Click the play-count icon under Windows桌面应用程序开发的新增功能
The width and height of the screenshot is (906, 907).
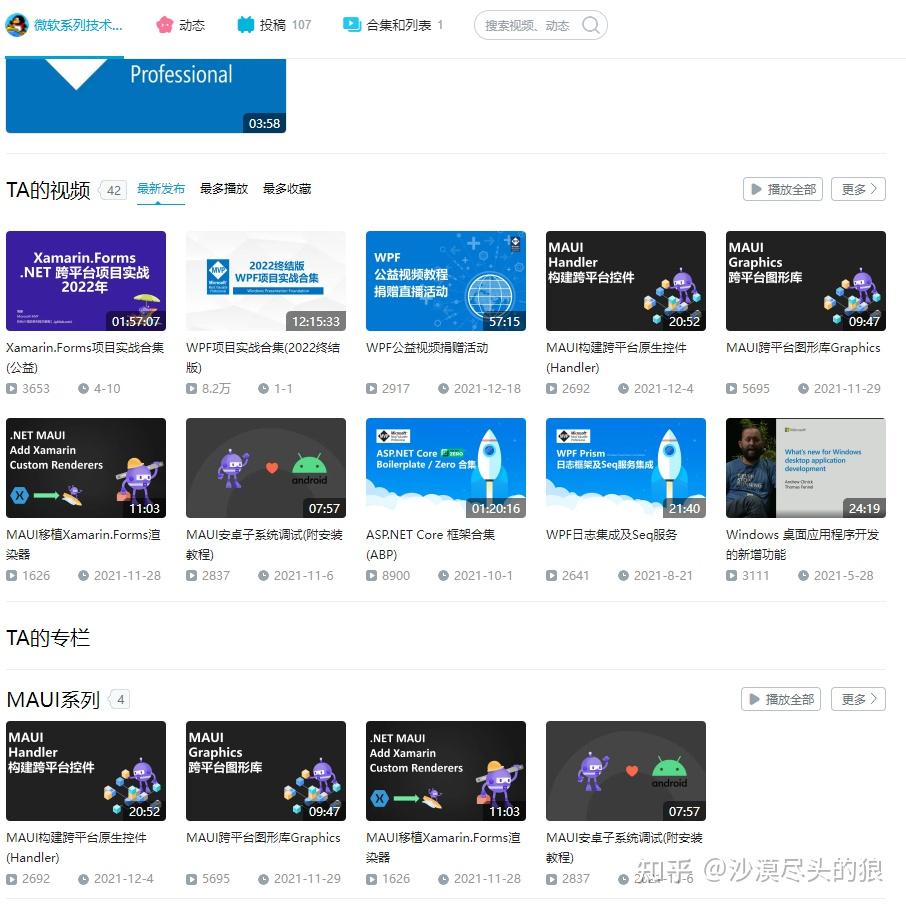tap(732, 575)
